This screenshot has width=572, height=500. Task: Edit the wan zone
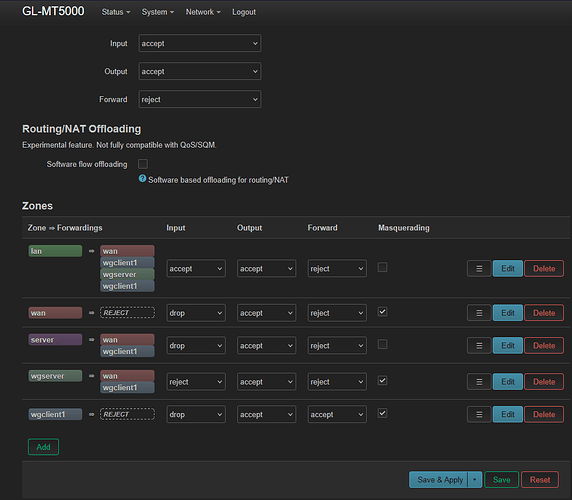[x=508, y=313]
